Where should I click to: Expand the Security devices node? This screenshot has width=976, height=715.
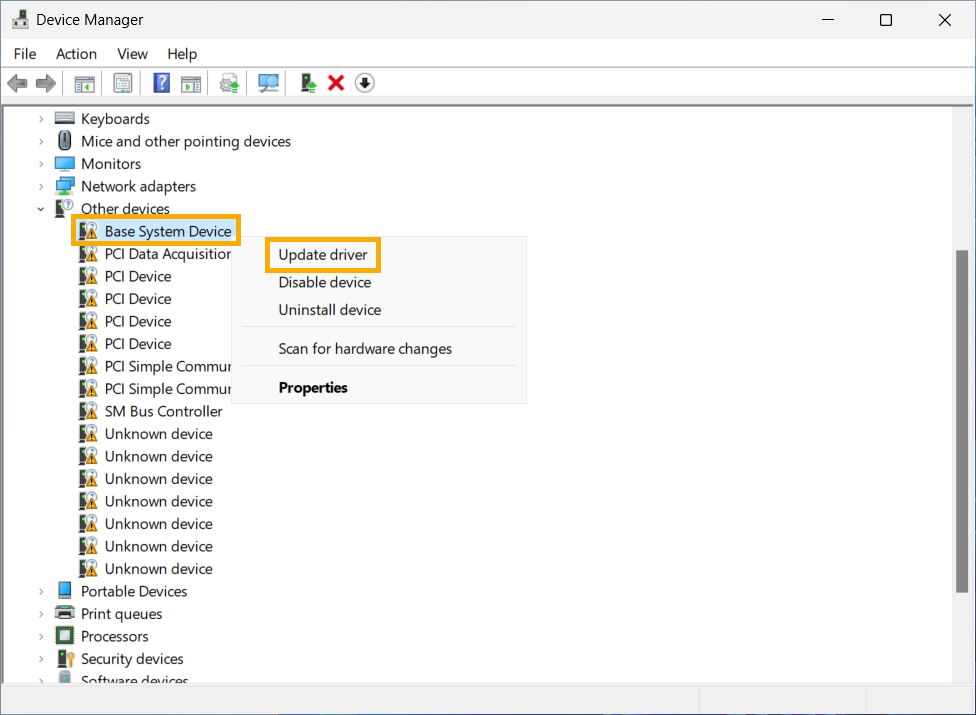click(41, 658)
